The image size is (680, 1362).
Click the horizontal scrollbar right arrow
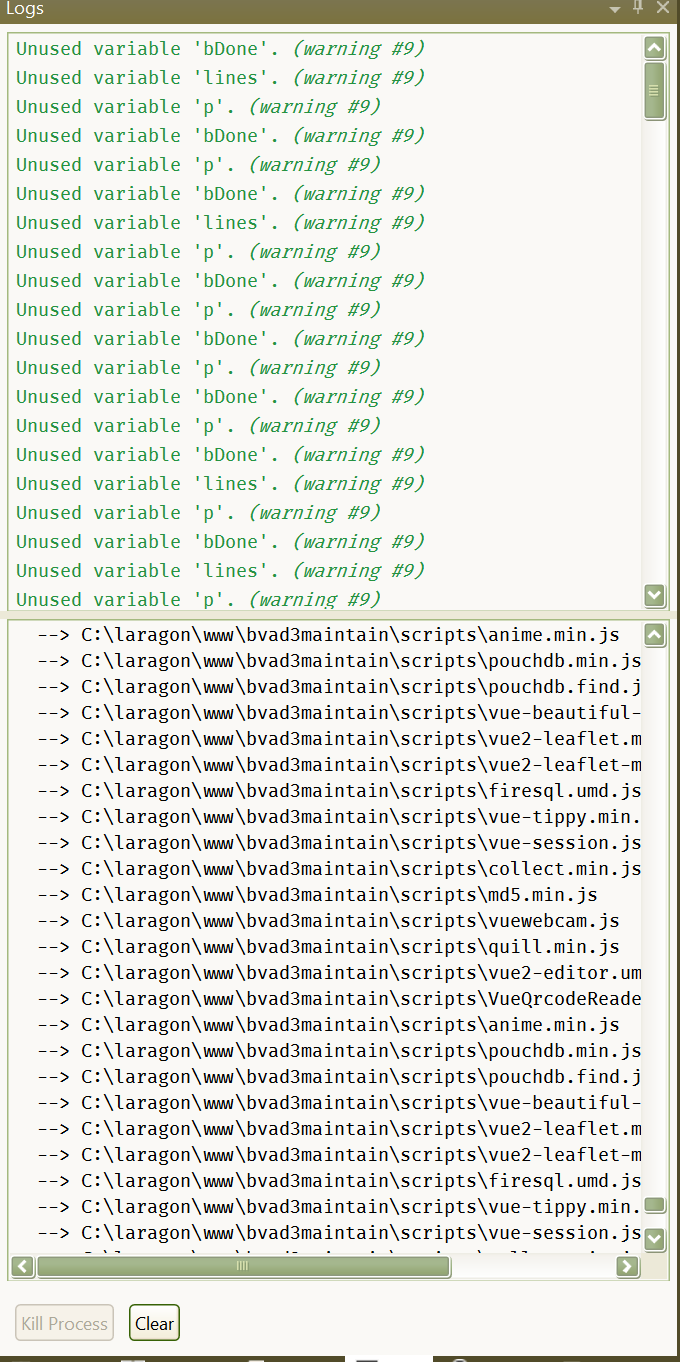[x=628, y=1266]
